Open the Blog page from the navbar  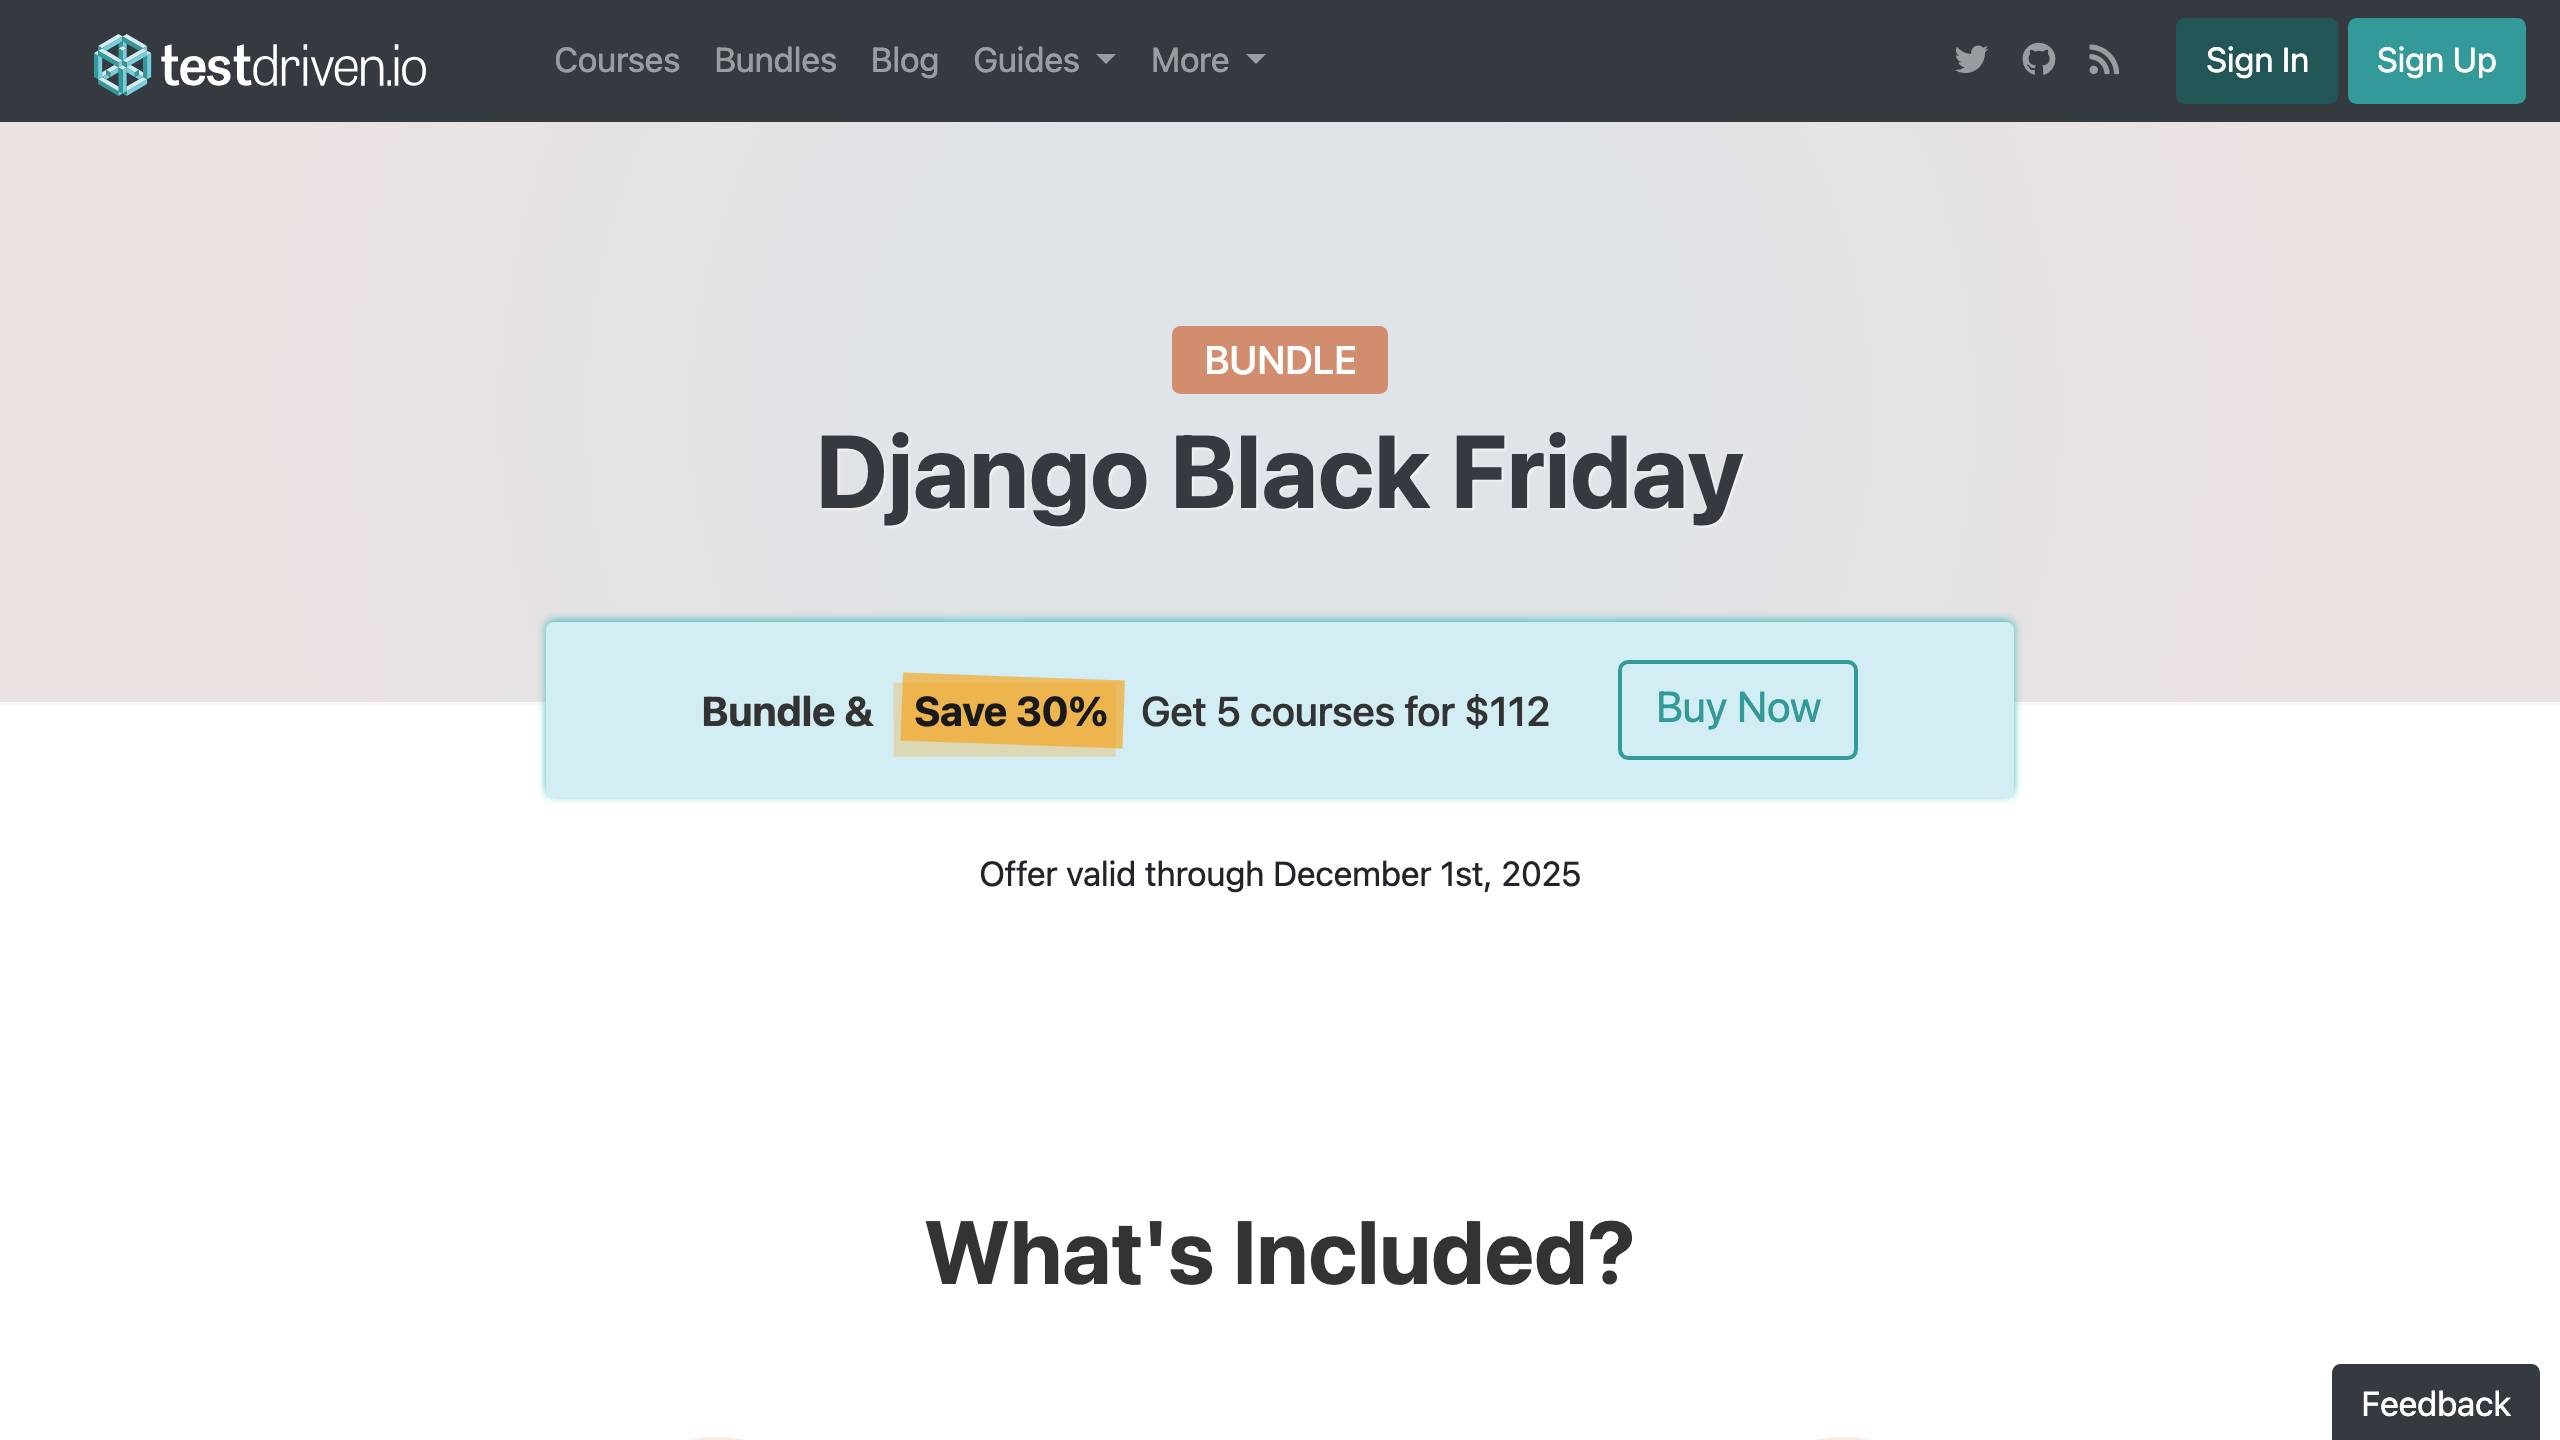(x=904, y=61)
